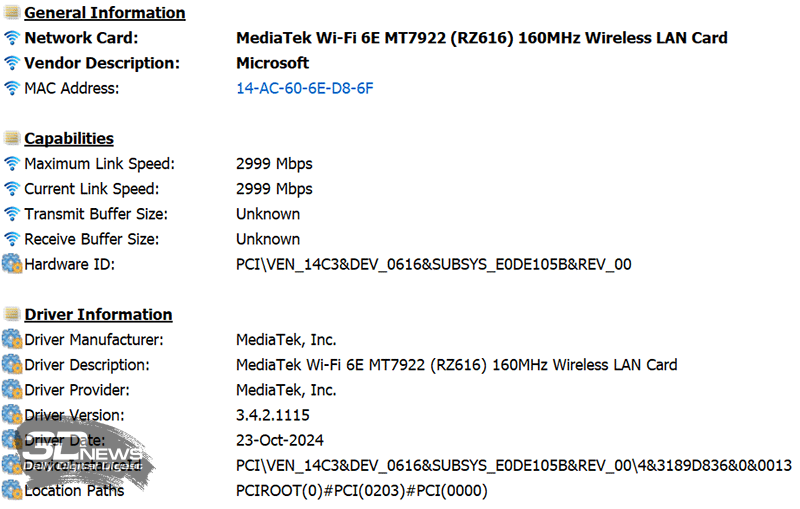This screenshot has height=509, width=800.
Task: Select the Driver Information section heading
Action: click(98, 315)
